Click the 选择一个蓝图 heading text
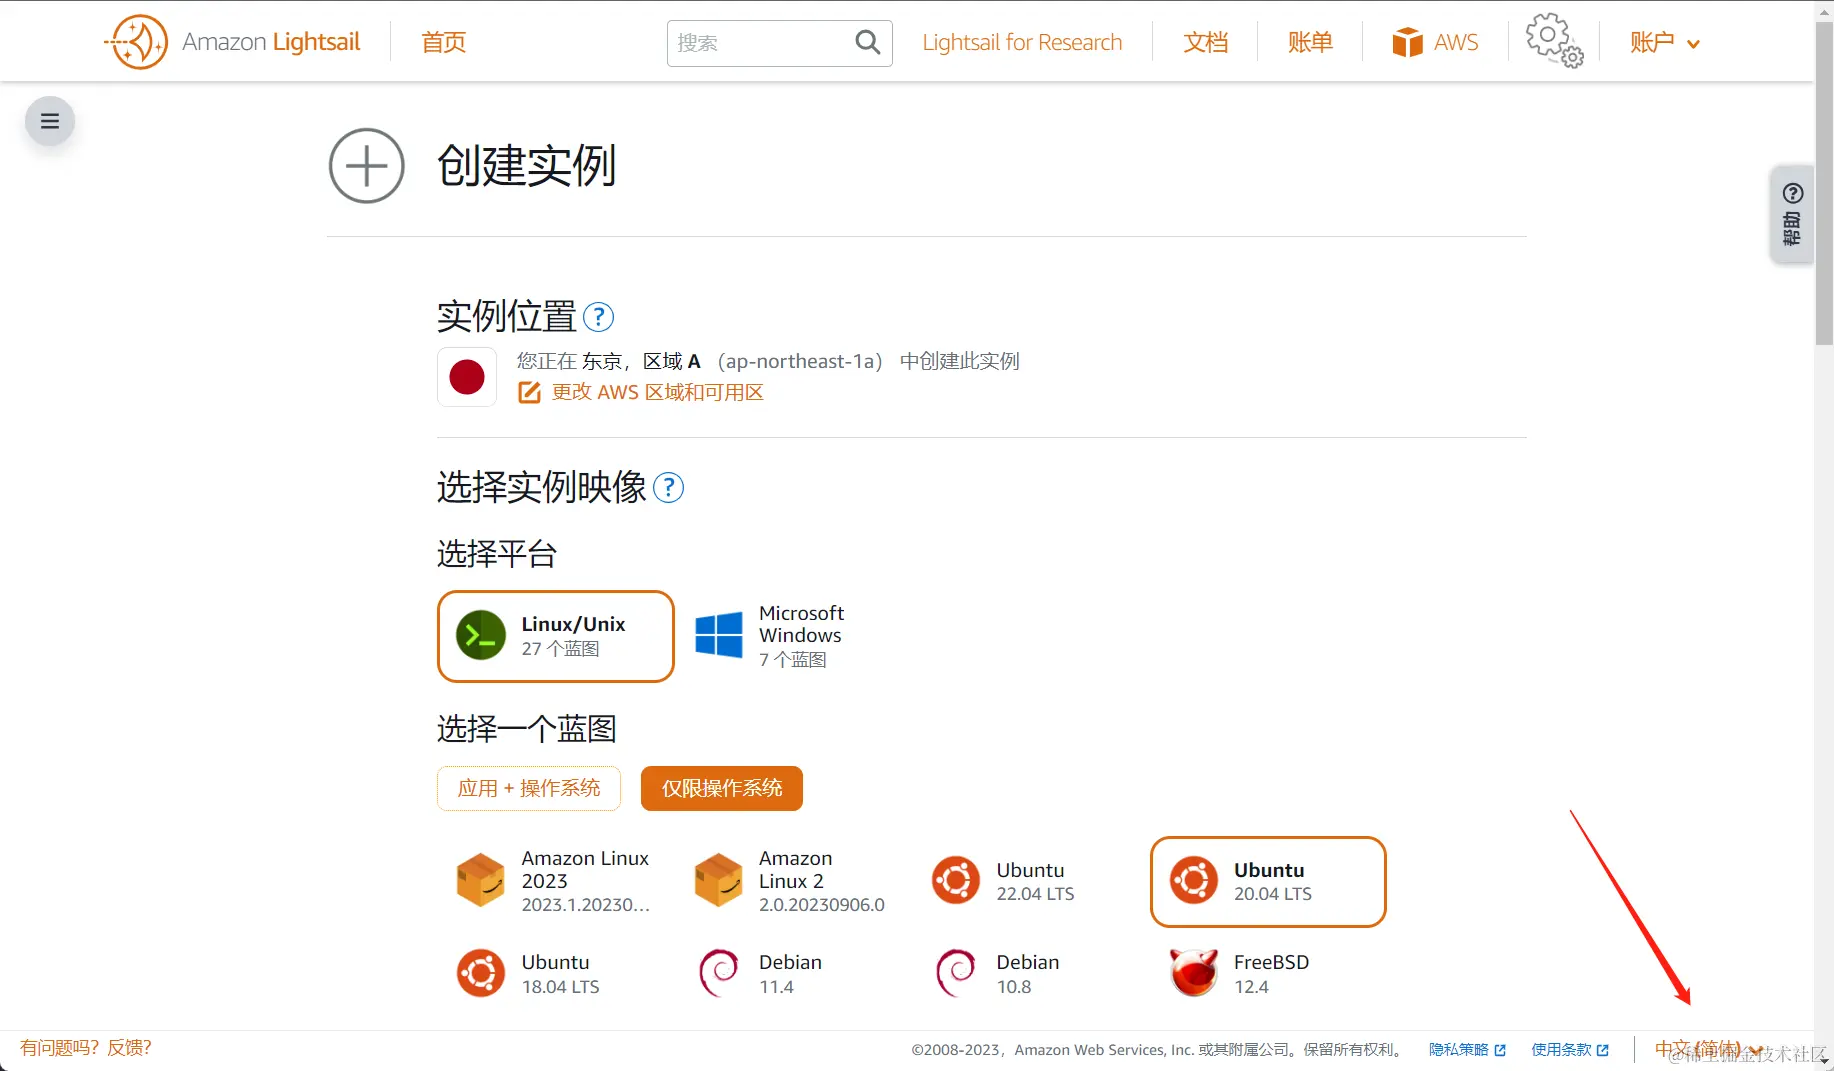The width and height of the screenshot is (1834, 1071). (526, 729)
